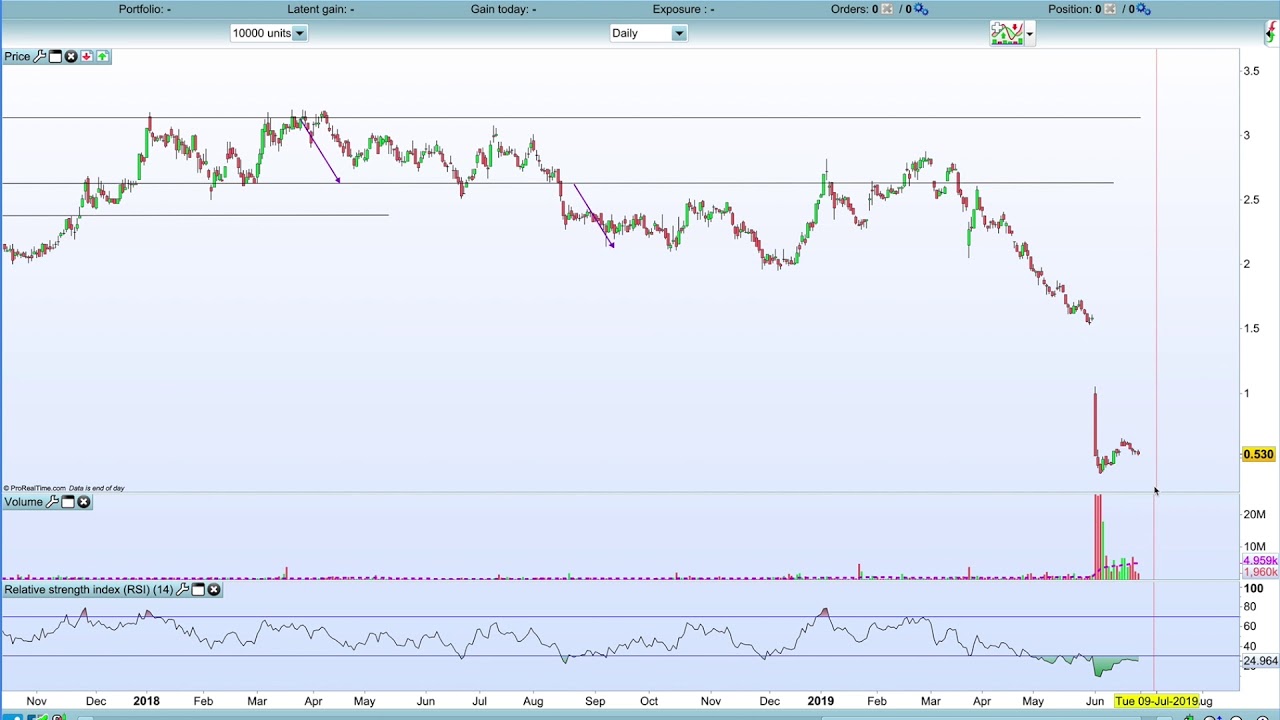Open Orders gear settings
Screen dimensions: 1280x720
click(x=921, y=9)
